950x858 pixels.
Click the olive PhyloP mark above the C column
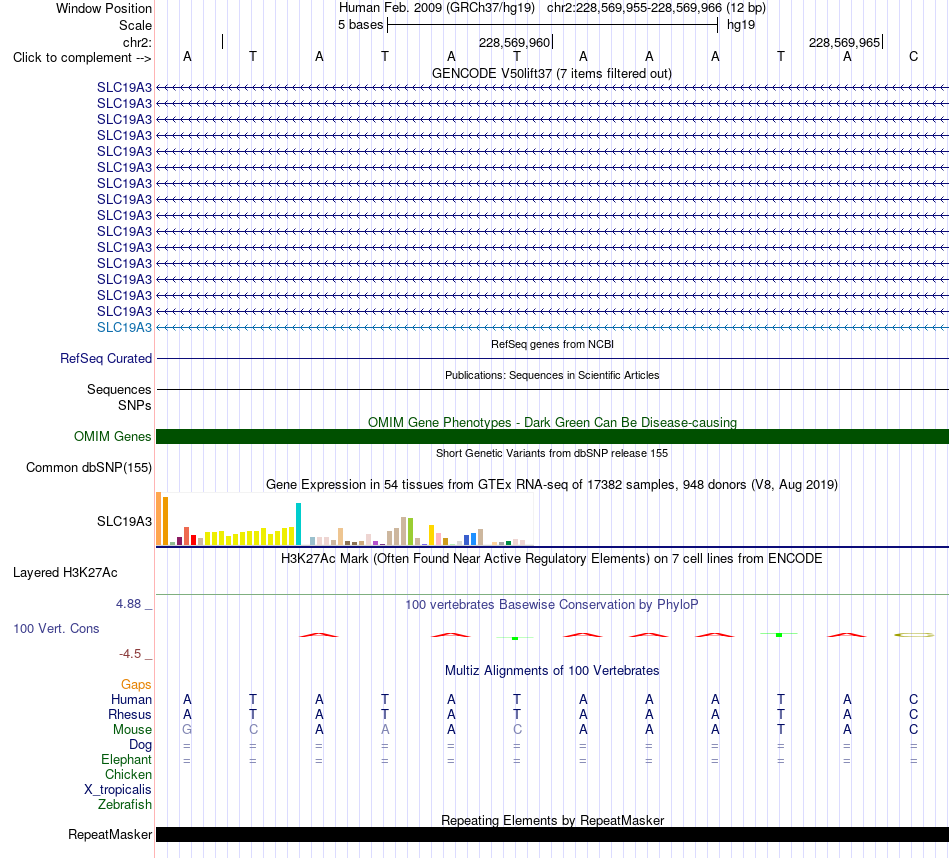[914, 635]
